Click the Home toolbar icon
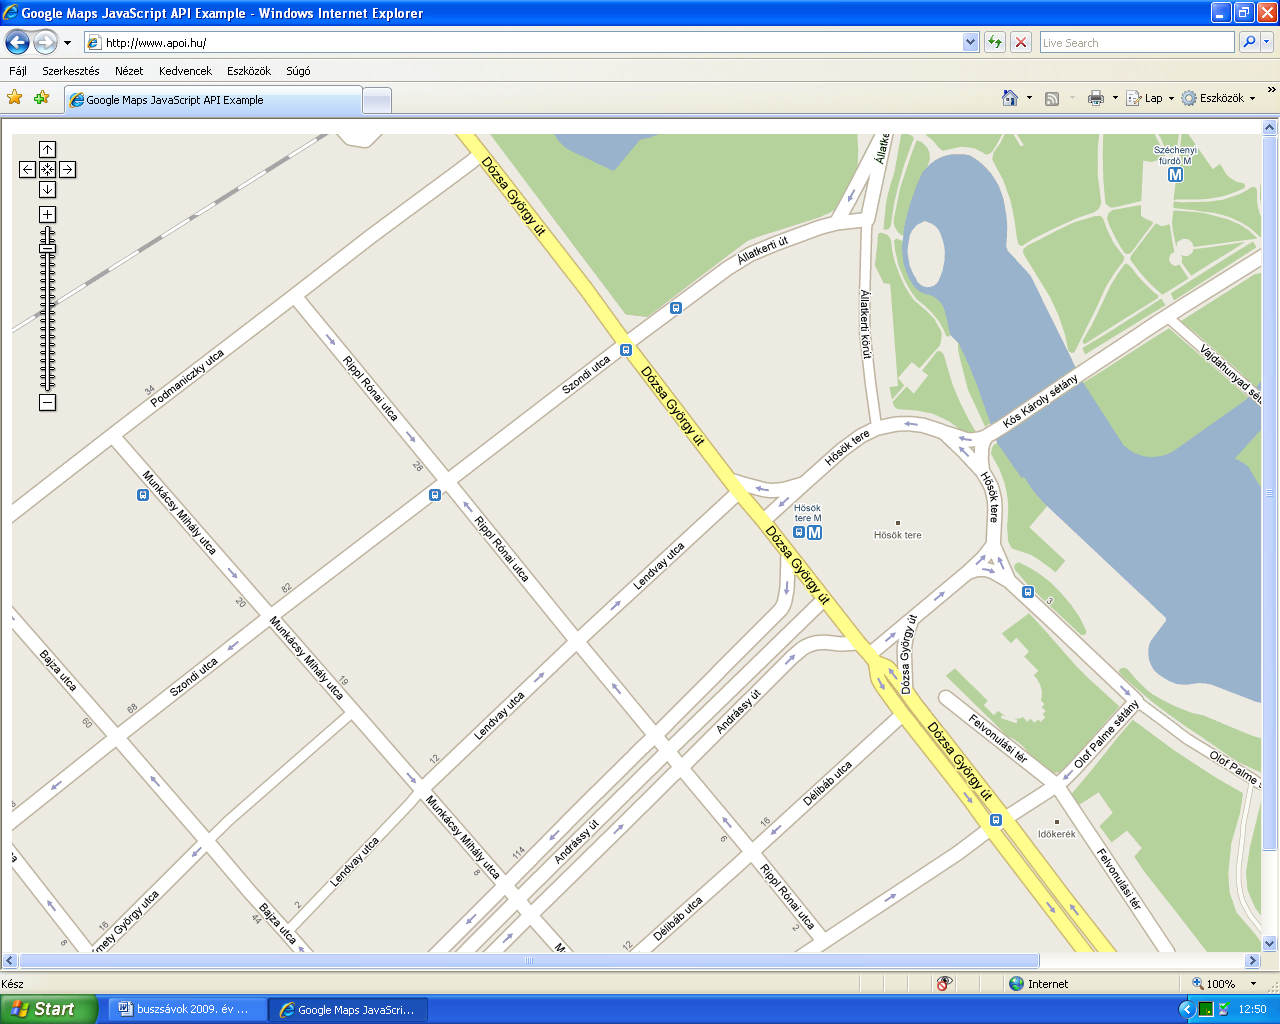The height and width of the screenshot is (1024, 1280). pyautogui.click(x=1010, y=98)
